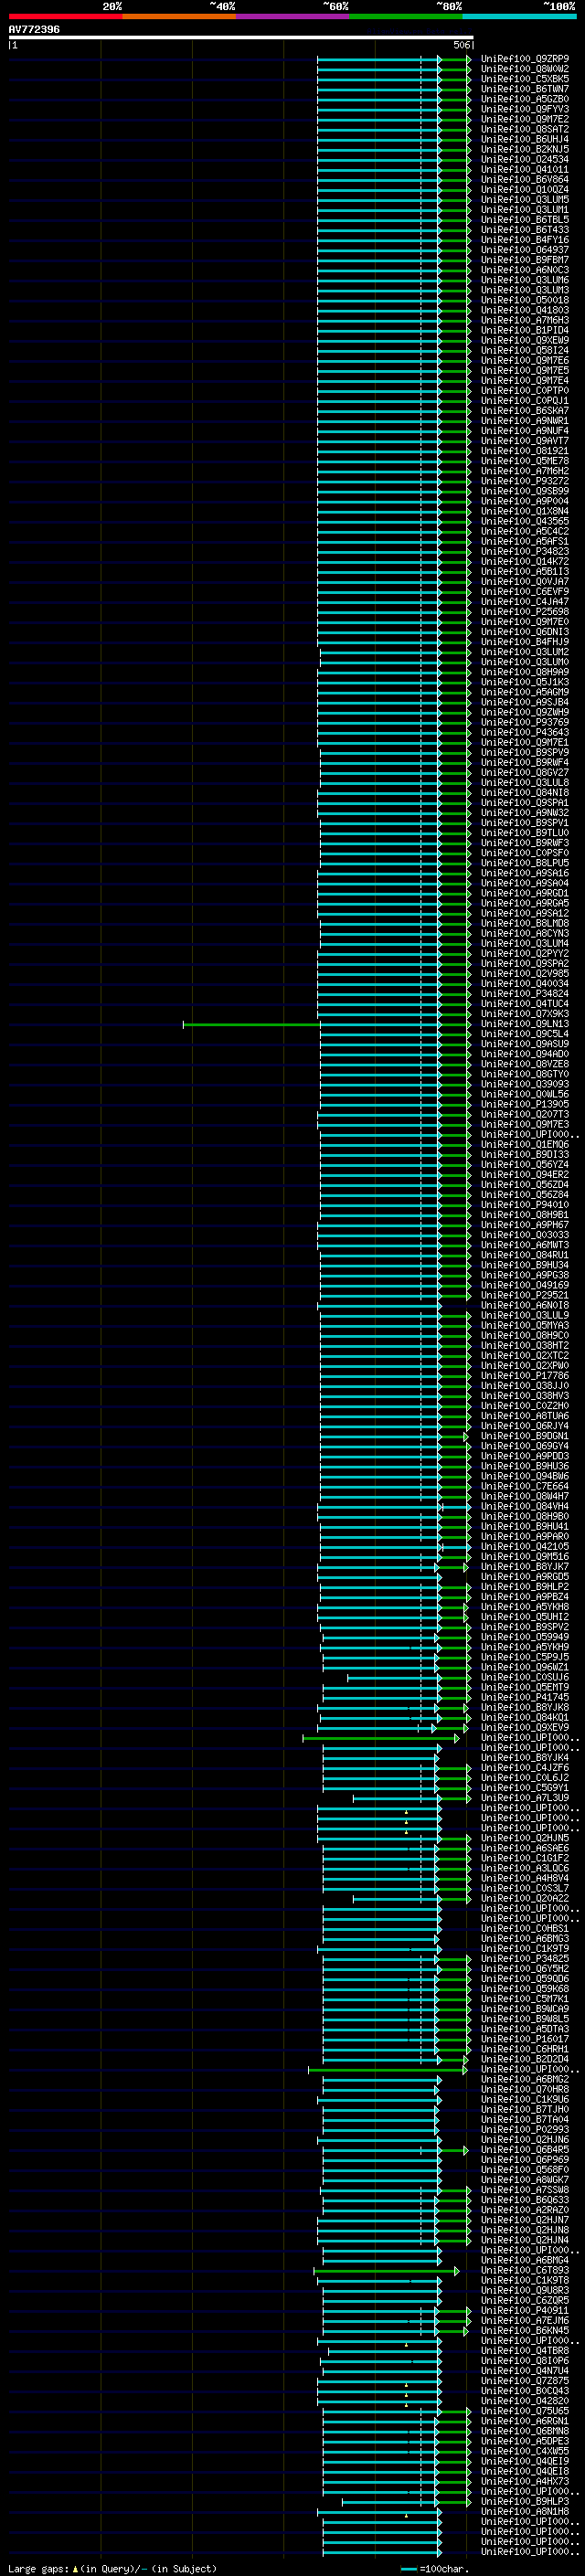Click the long green alignment bar for Q9LN13

tap(252, 1024)
